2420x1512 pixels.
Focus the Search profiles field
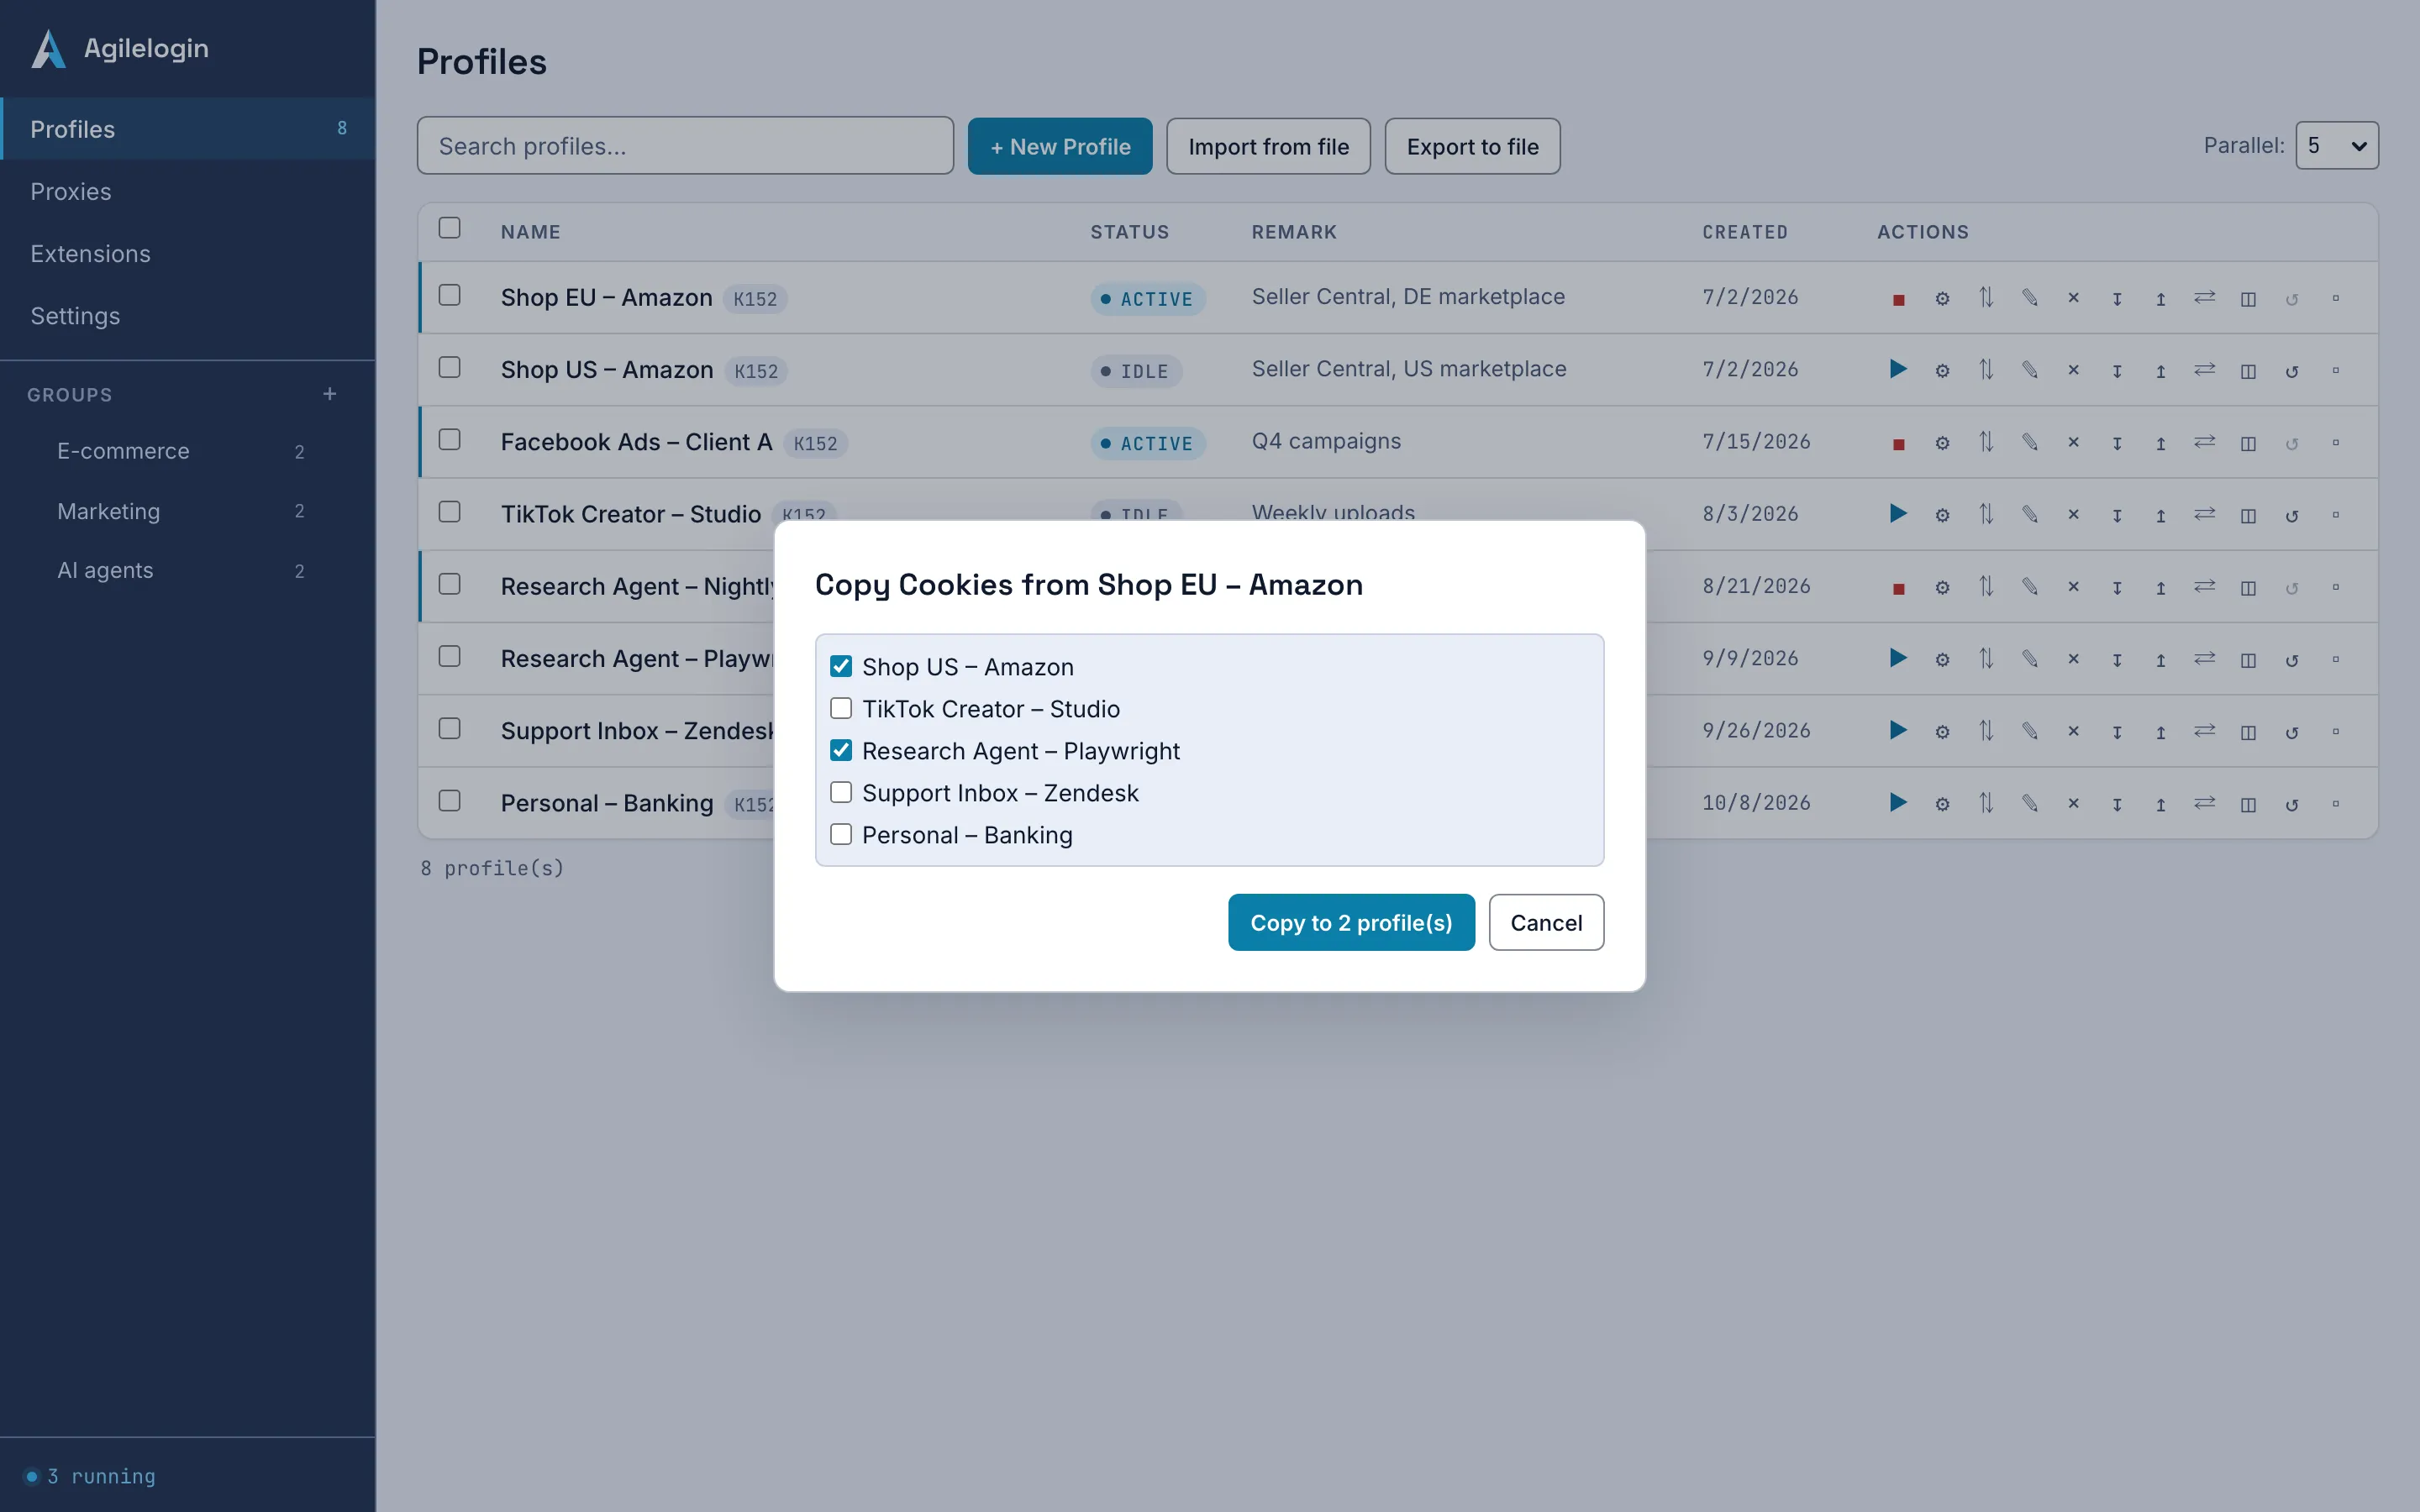pos(685,146)
